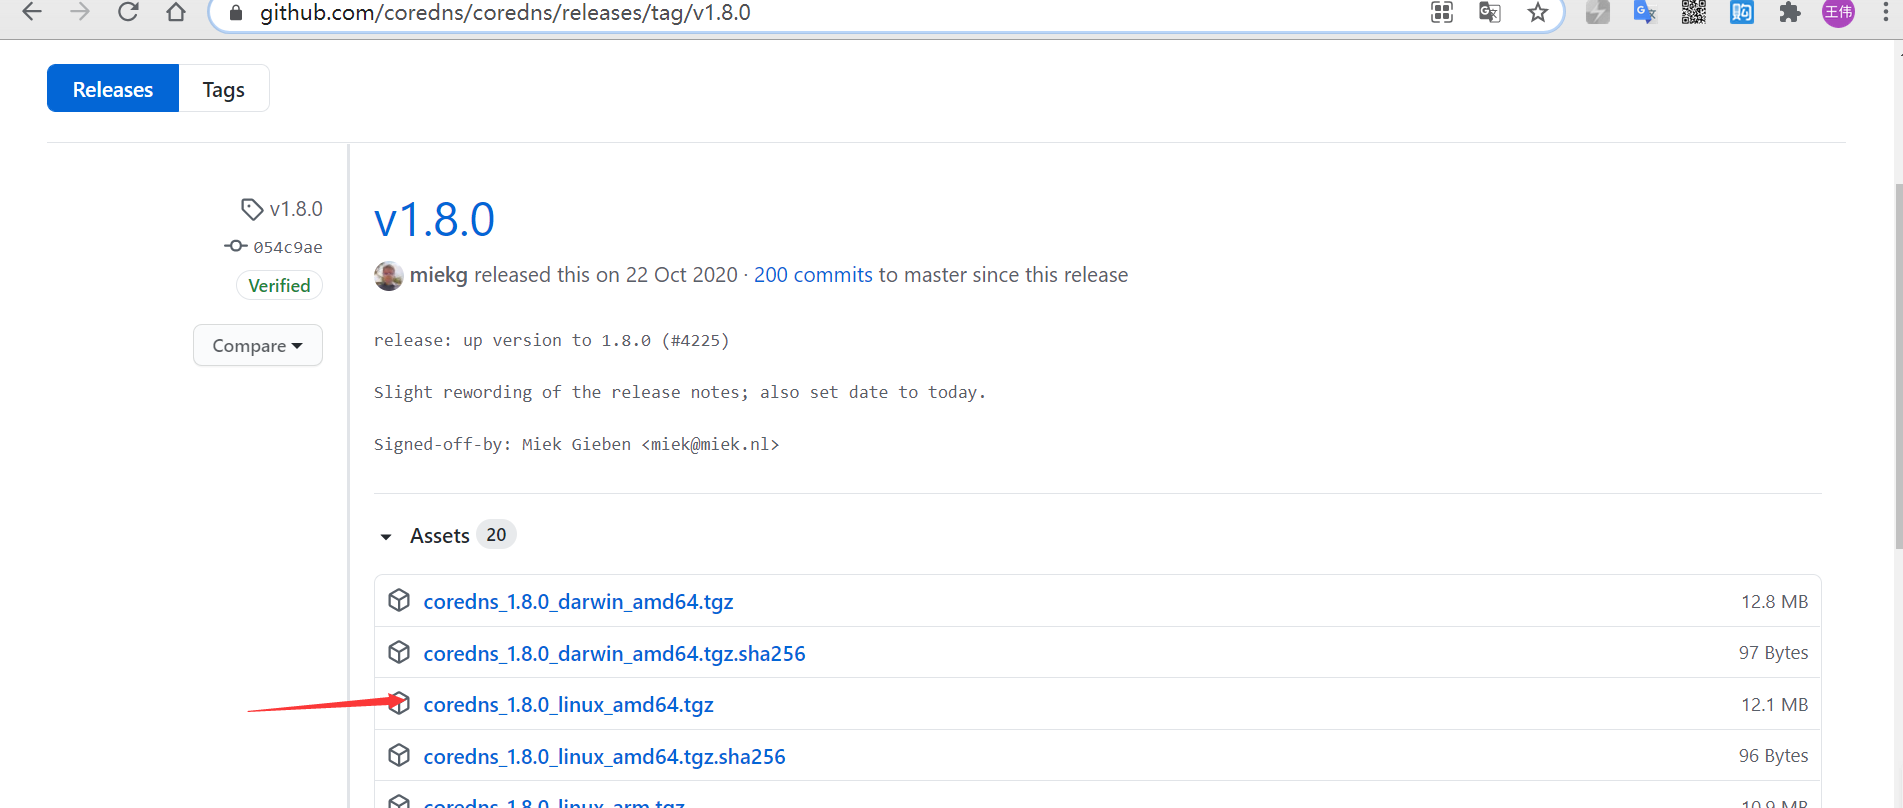The image size is (1903, 808).
Task: Click the v1.8.0 tag link in sidebar
Action: pyautogui.click(x=296, y=209)
